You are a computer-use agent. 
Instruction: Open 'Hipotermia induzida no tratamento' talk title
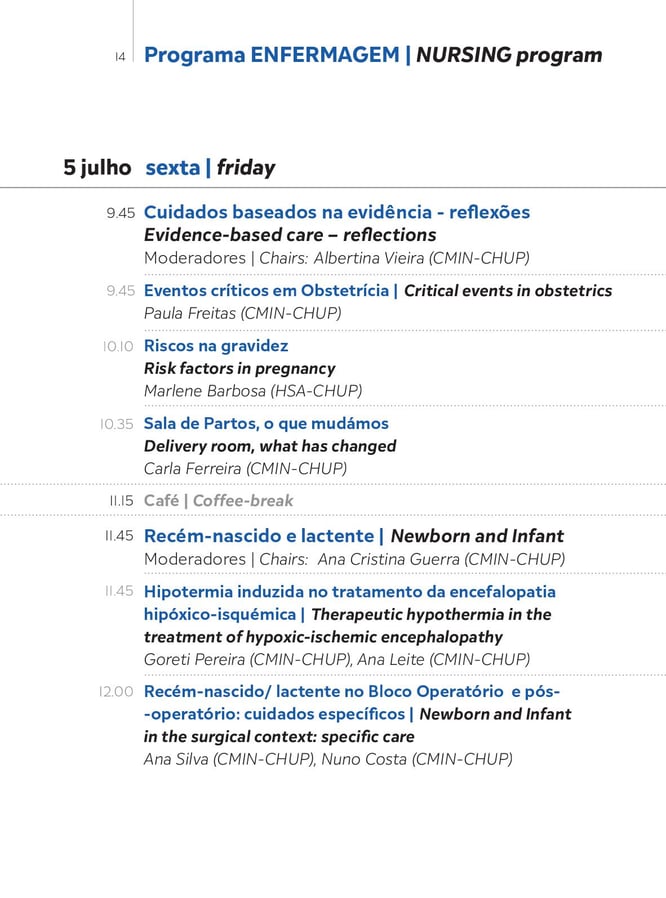pos(349,592)
